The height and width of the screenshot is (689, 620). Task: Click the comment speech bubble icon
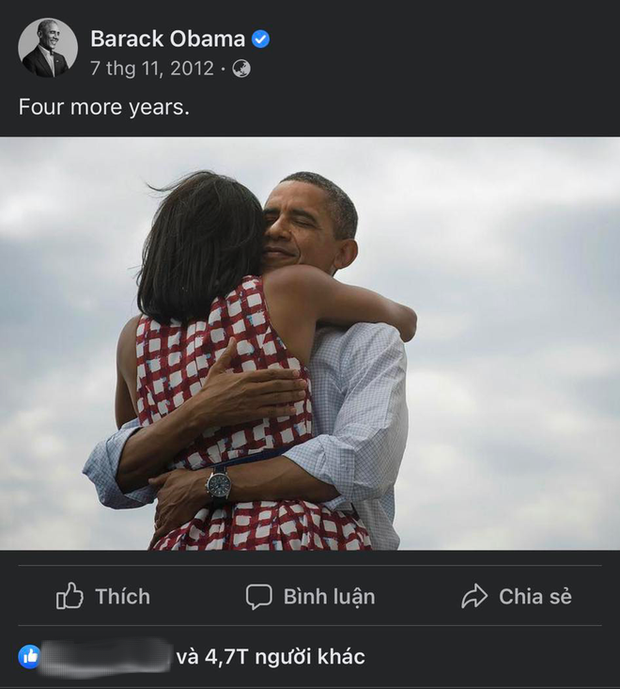259,597
